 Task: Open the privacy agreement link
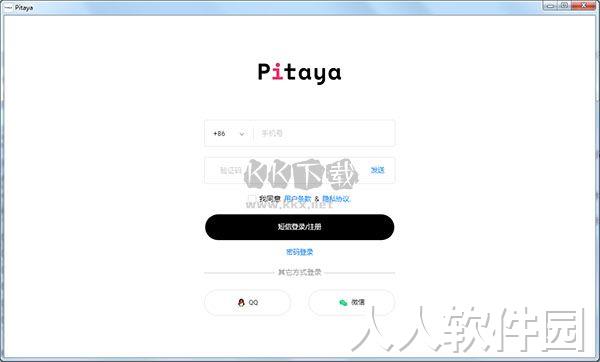[336, 199]
